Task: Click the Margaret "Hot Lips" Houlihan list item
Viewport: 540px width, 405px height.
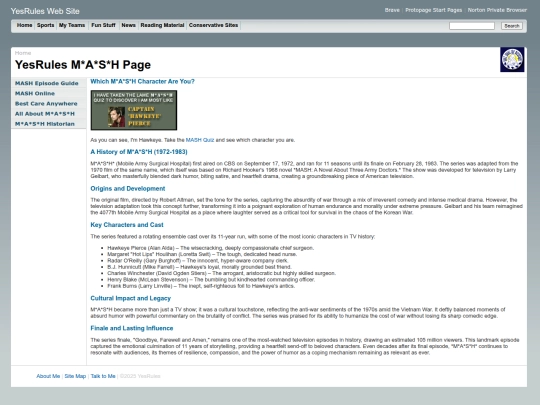Action: (202, 254)
